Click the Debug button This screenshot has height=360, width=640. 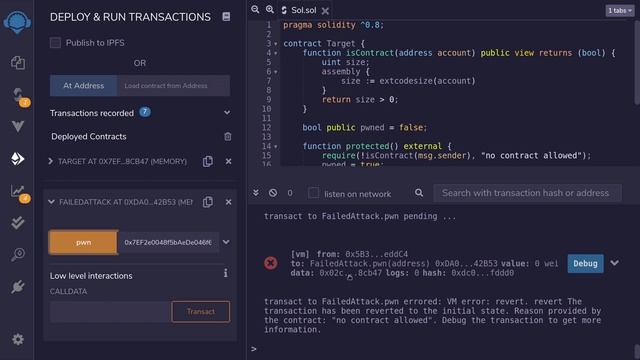[x=585, y=263]
